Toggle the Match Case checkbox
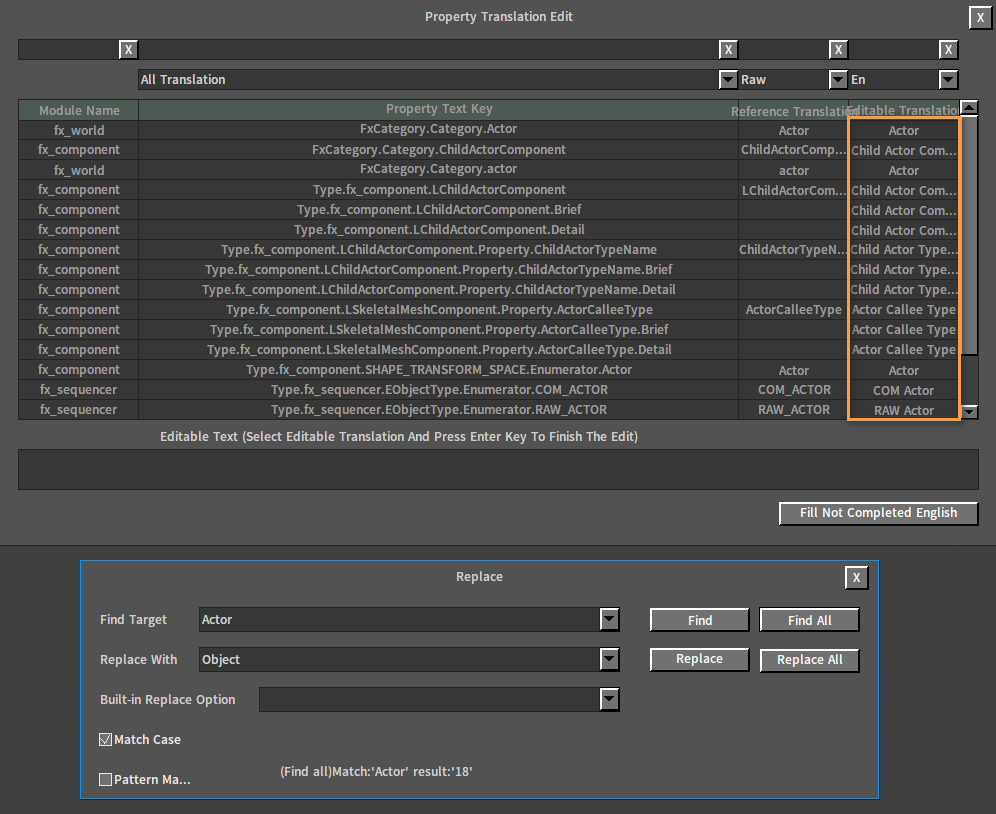Viewport: 996px width, 814px height. tap(106, 740)
